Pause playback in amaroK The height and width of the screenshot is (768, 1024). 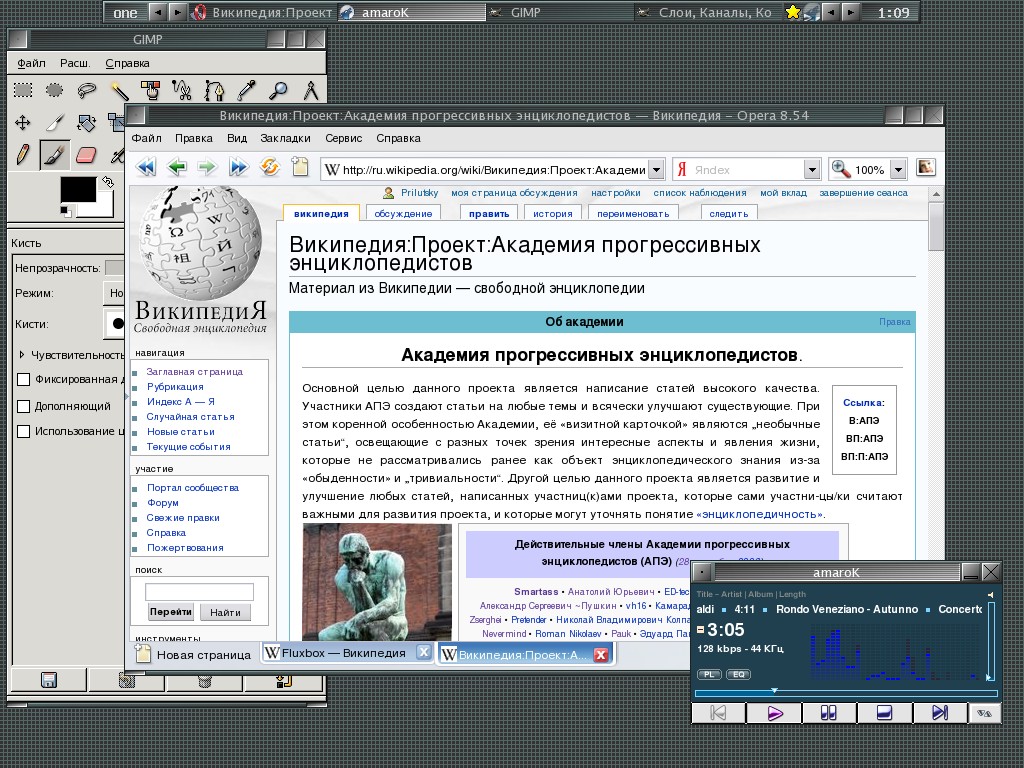[x=828, y=712]
